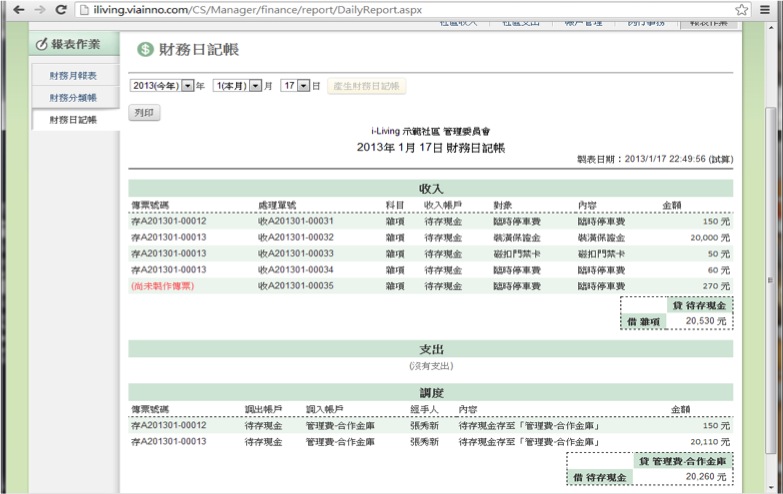Click the 20,110 元 transfer amount

710,442
